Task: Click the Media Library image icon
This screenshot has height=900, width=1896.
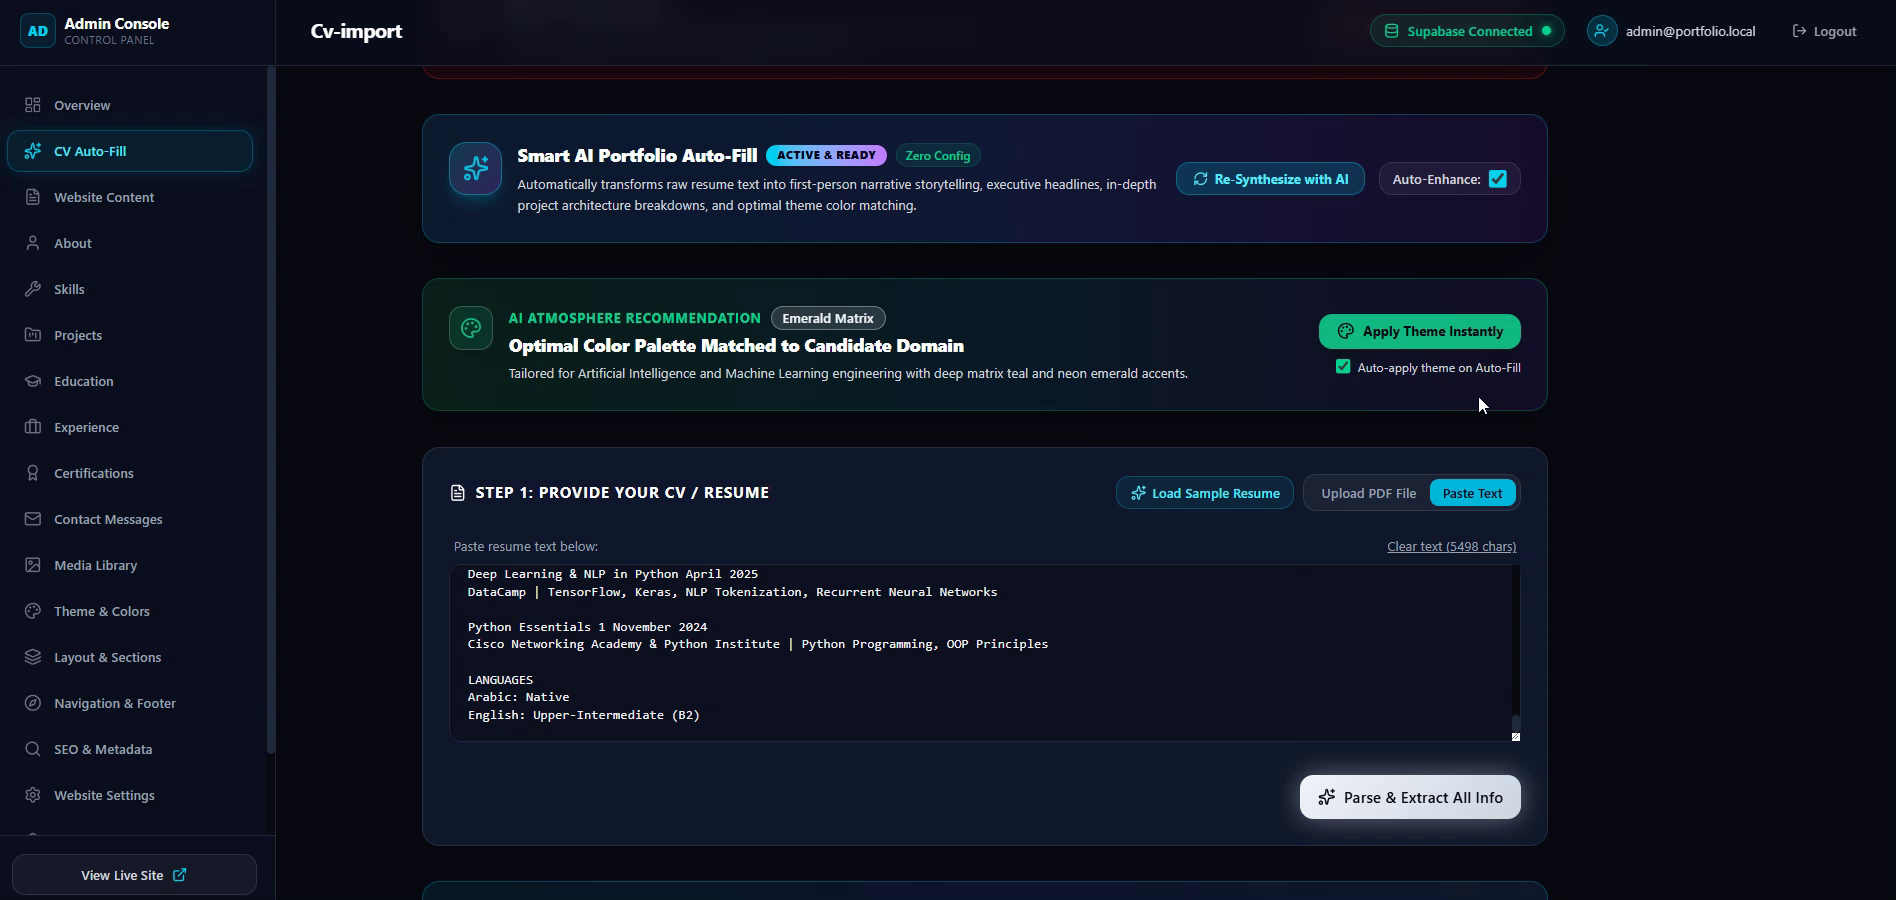Action: tap(33, 565)
